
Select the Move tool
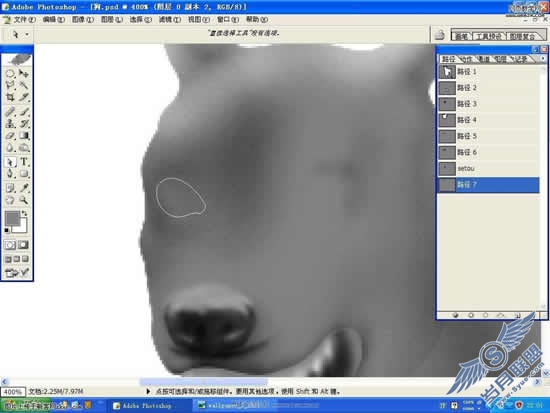click(x=24, y=73)
